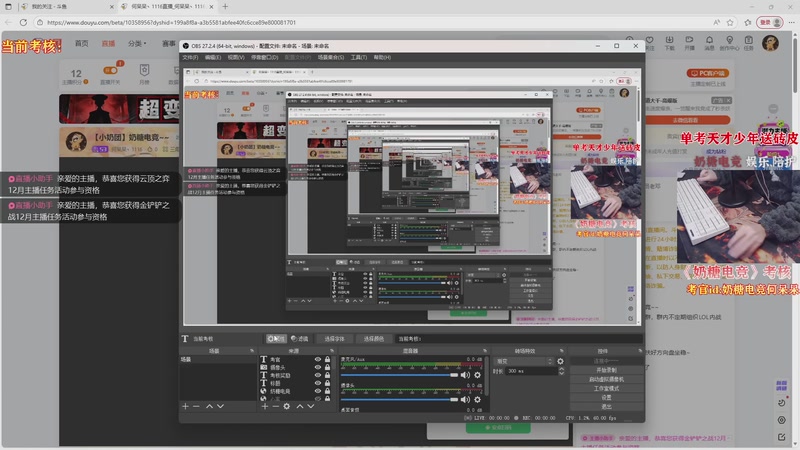The image size is (800, 450).
Task: Toggle visibility eye of 考核奖励 source
Action: [318, 375]
